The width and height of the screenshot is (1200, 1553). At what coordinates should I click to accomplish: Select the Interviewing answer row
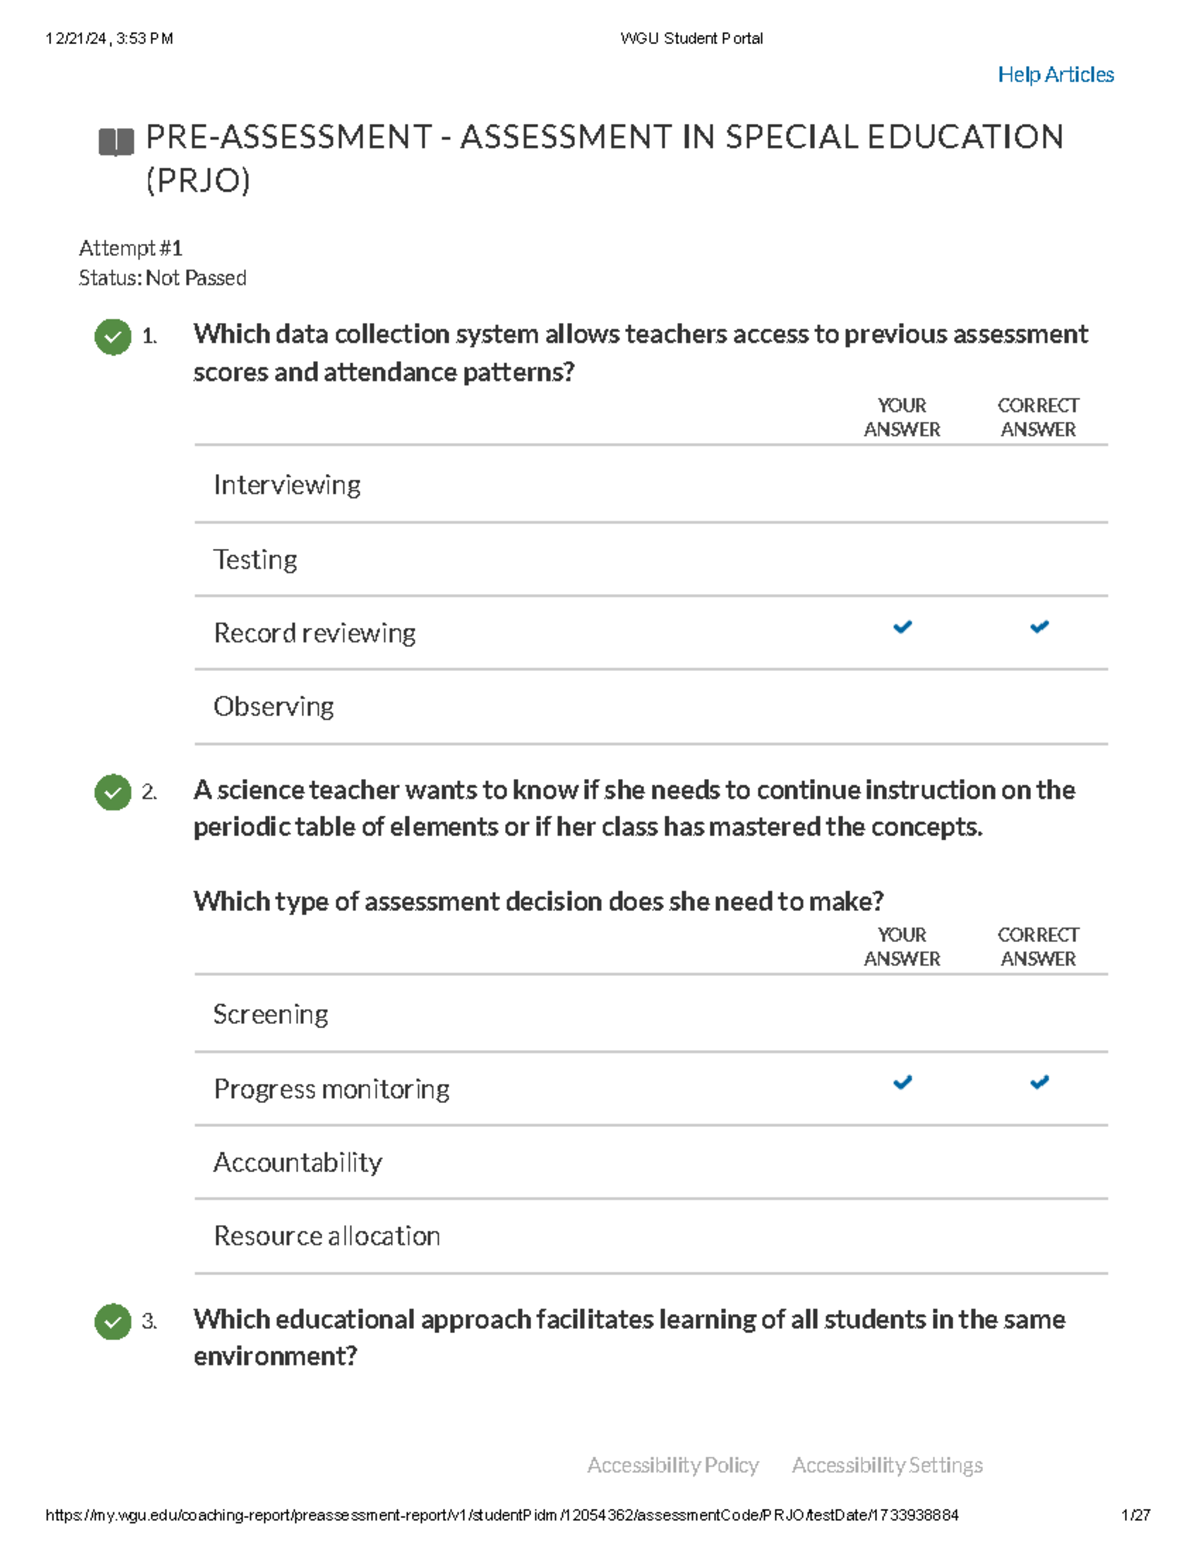tap(651, 484)
